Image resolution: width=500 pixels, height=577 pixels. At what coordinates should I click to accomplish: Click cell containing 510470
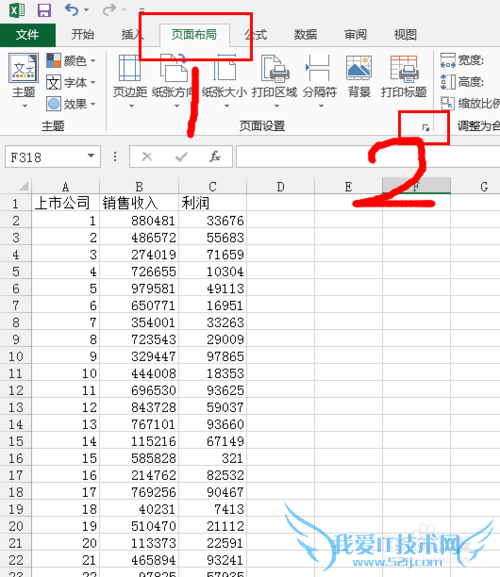tap(139, 526)
